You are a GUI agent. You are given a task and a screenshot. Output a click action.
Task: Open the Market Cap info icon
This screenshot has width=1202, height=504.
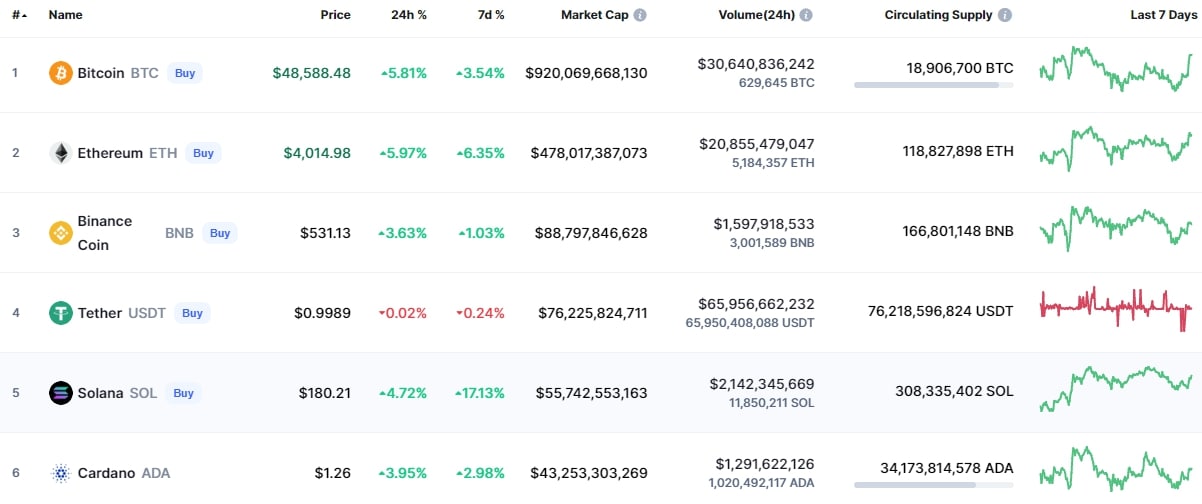pos(640,15)
